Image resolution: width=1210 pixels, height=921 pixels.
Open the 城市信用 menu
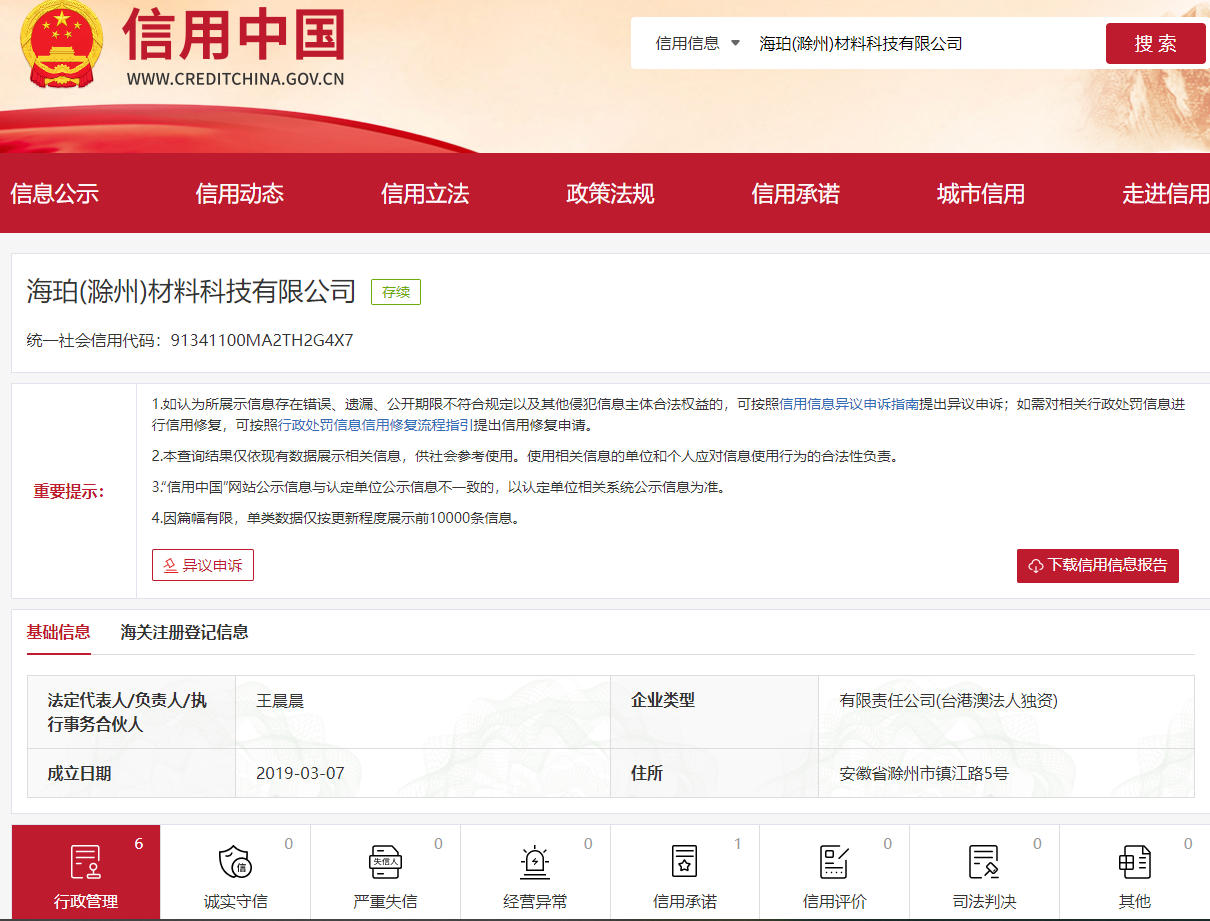point(981,194)
